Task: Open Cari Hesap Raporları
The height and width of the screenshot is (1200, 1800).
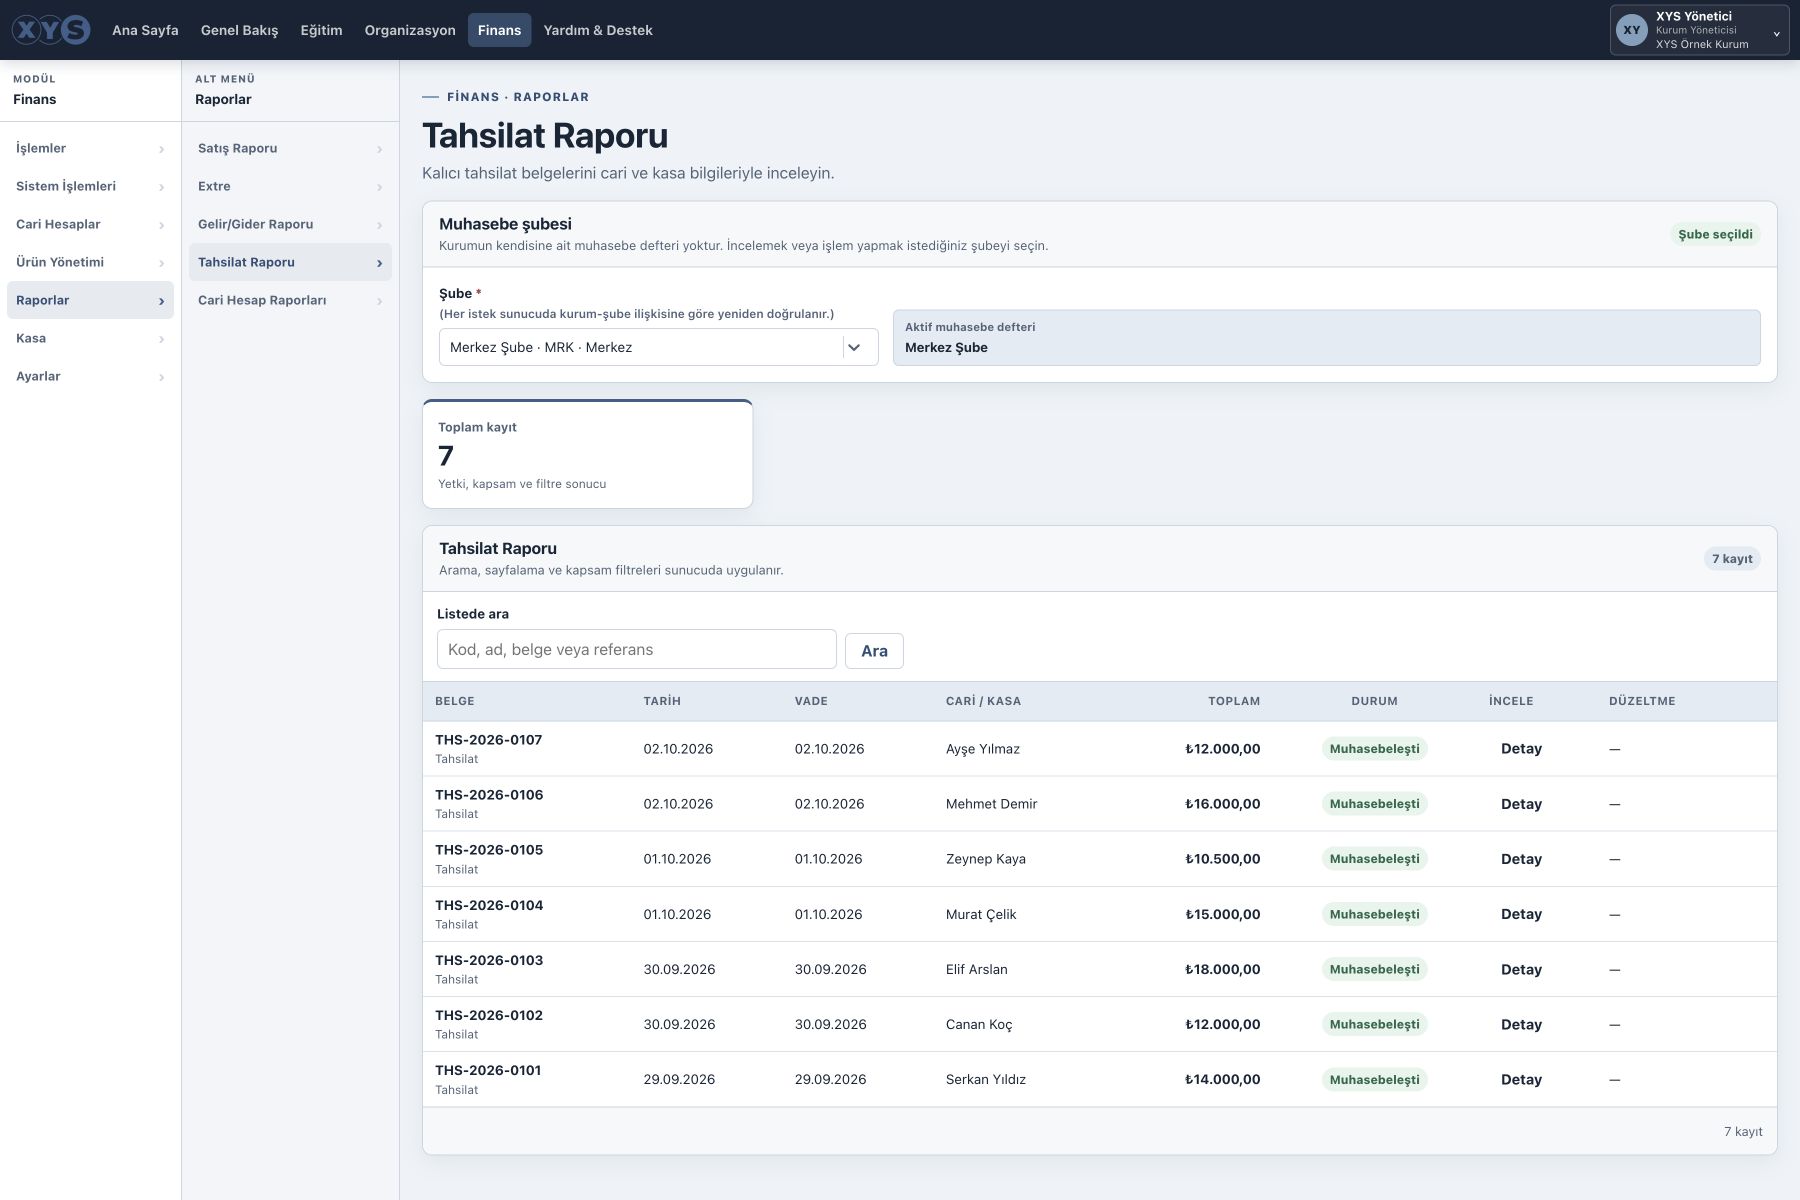Action: pos(290,300)
